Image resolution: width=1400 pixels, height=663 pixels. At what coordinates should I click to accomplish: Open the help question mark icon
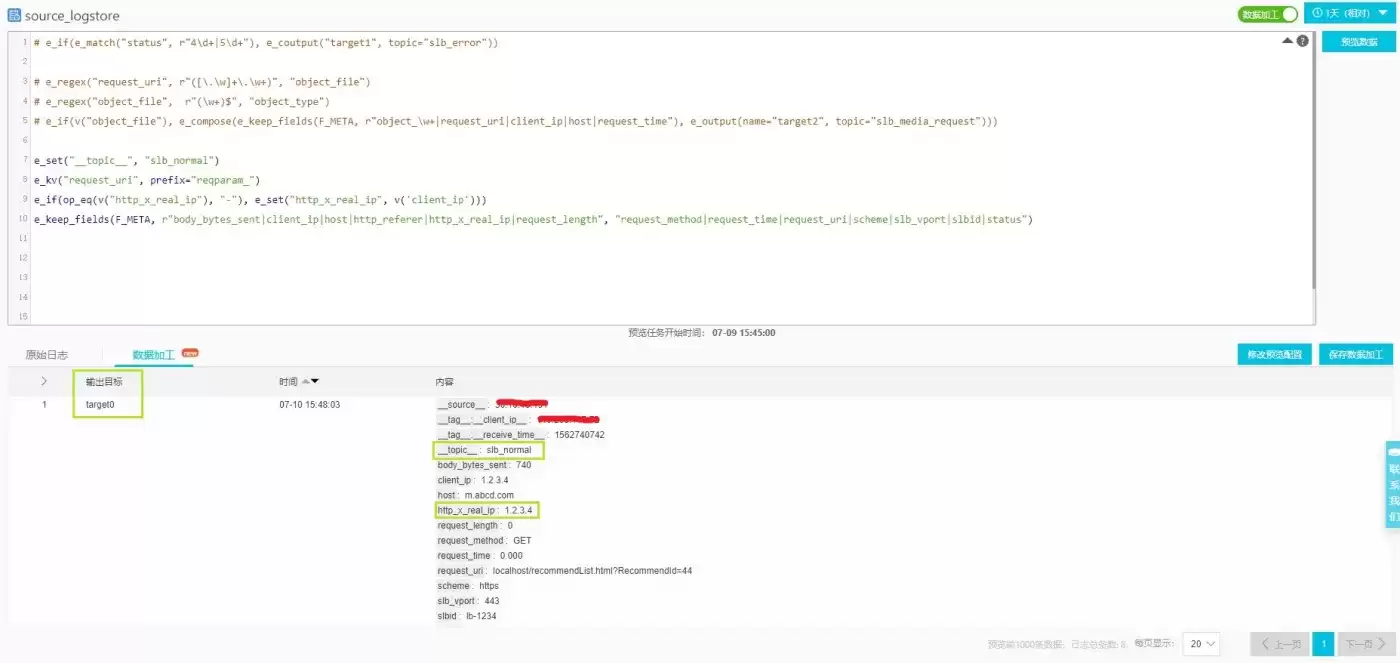[1302, 41]
